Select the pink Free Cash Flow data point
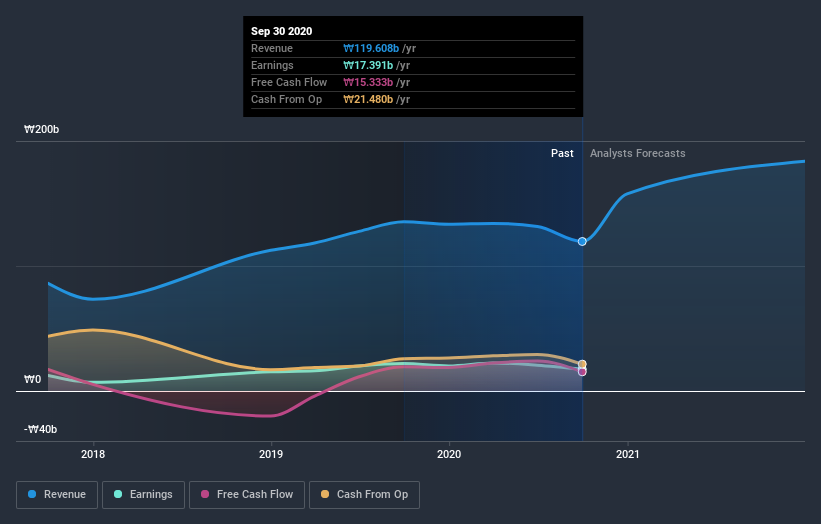The image size is (821, 524). 582,372
